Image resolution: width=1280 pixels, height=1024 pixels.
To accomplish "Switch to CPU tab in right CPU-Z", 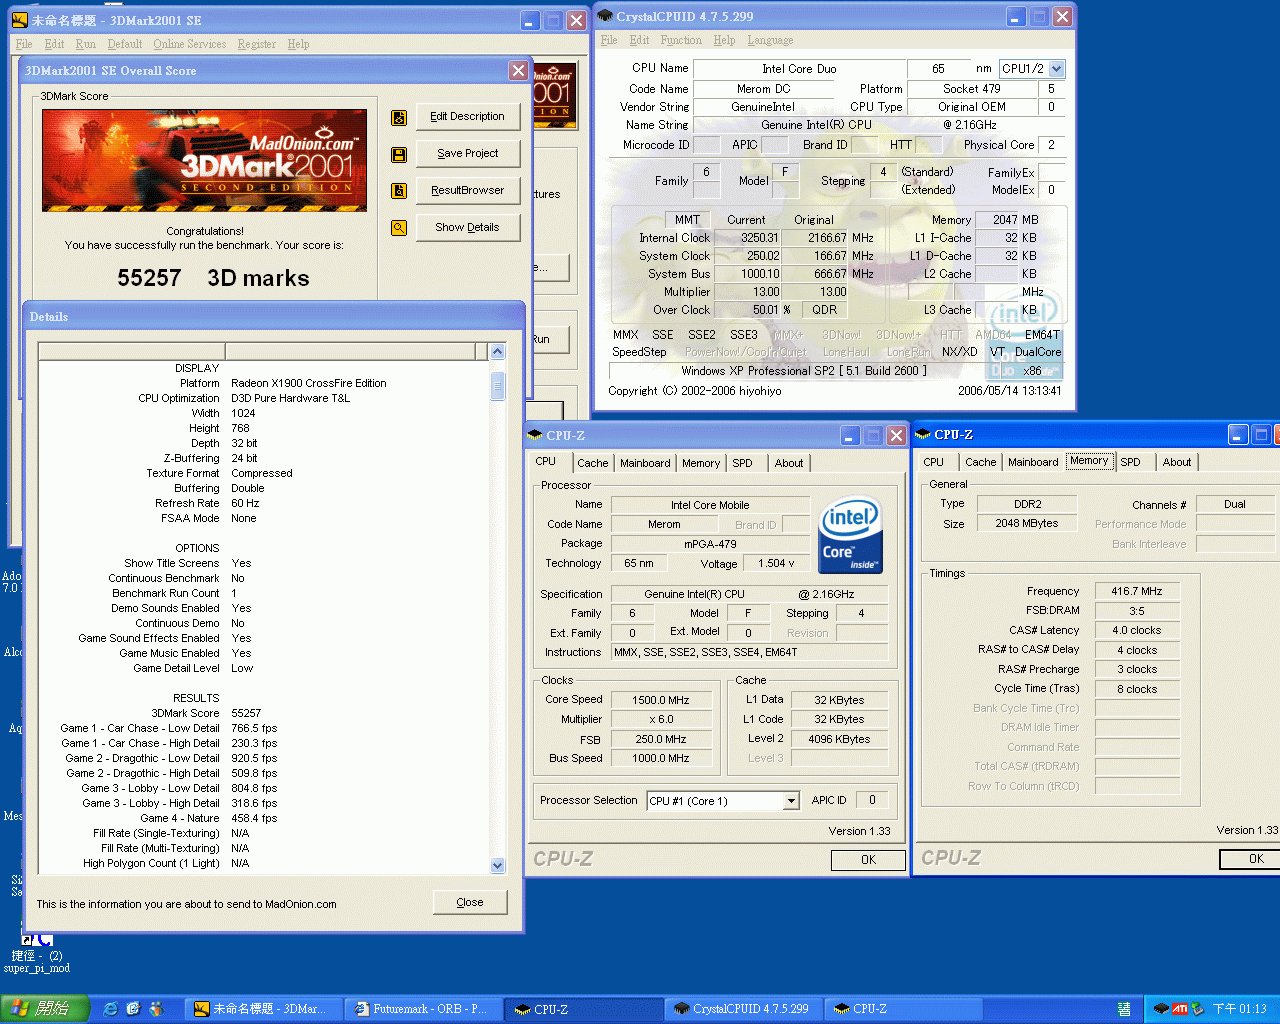I will coord(933,462).
